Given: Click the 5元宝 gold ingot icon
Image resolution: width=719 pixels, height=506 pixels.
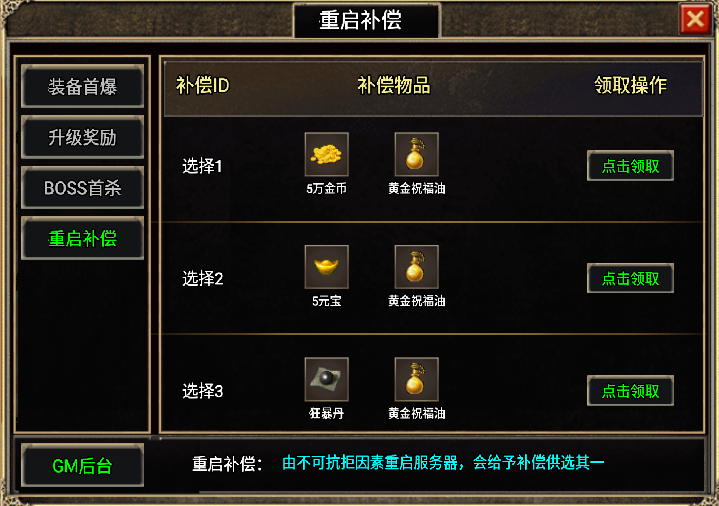Looking at the screenshot, I should 326,267.
